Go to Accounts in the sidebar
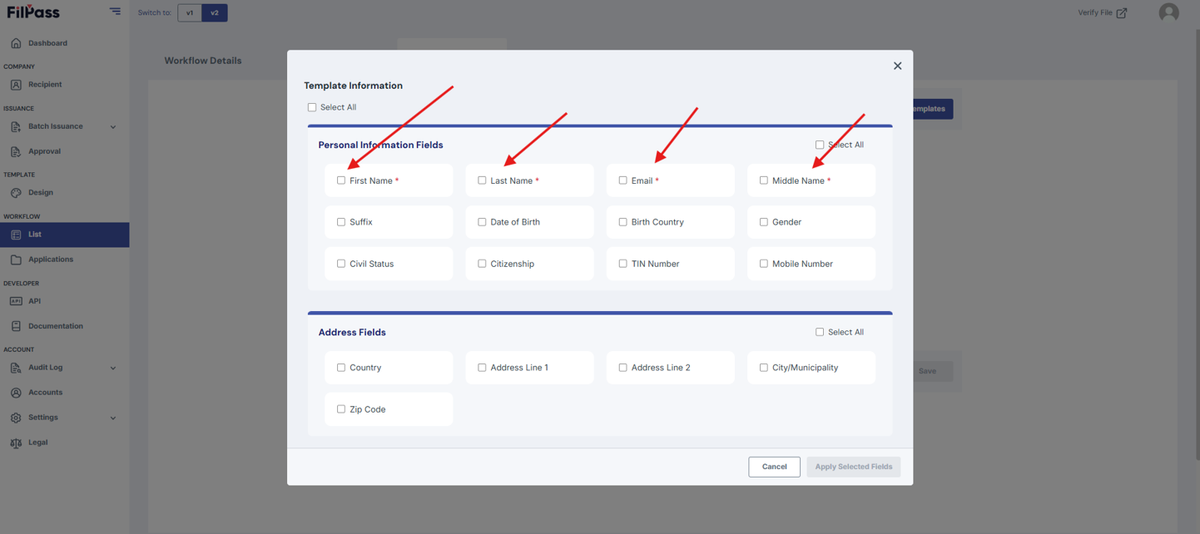 (x=45, y=392)
